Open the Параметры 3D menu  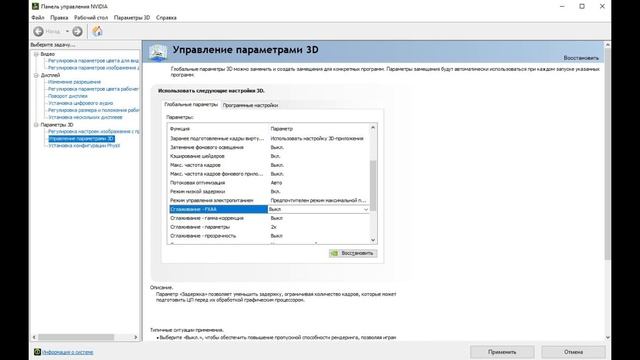[x=132, y=18]
